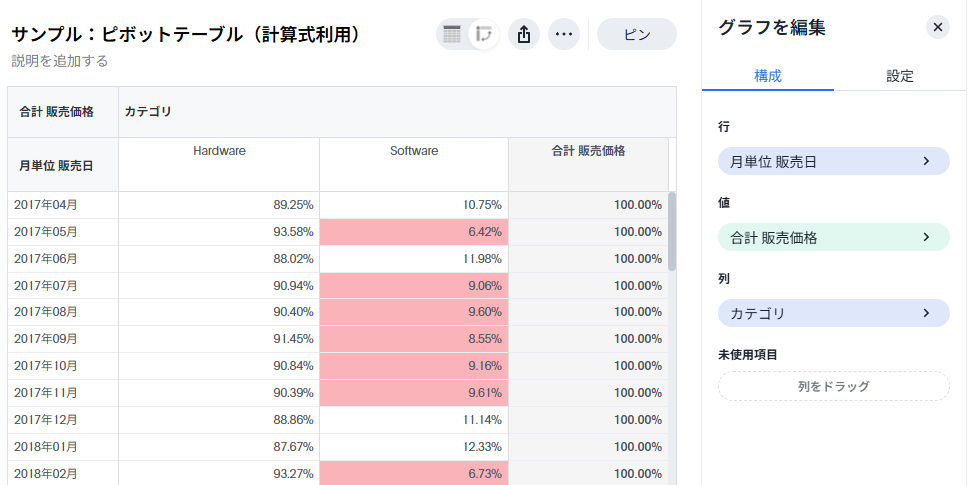Screen dimensions: 970x485
Task: Expand the 月単位 販売日 row chip
Action: coord(834,161)
